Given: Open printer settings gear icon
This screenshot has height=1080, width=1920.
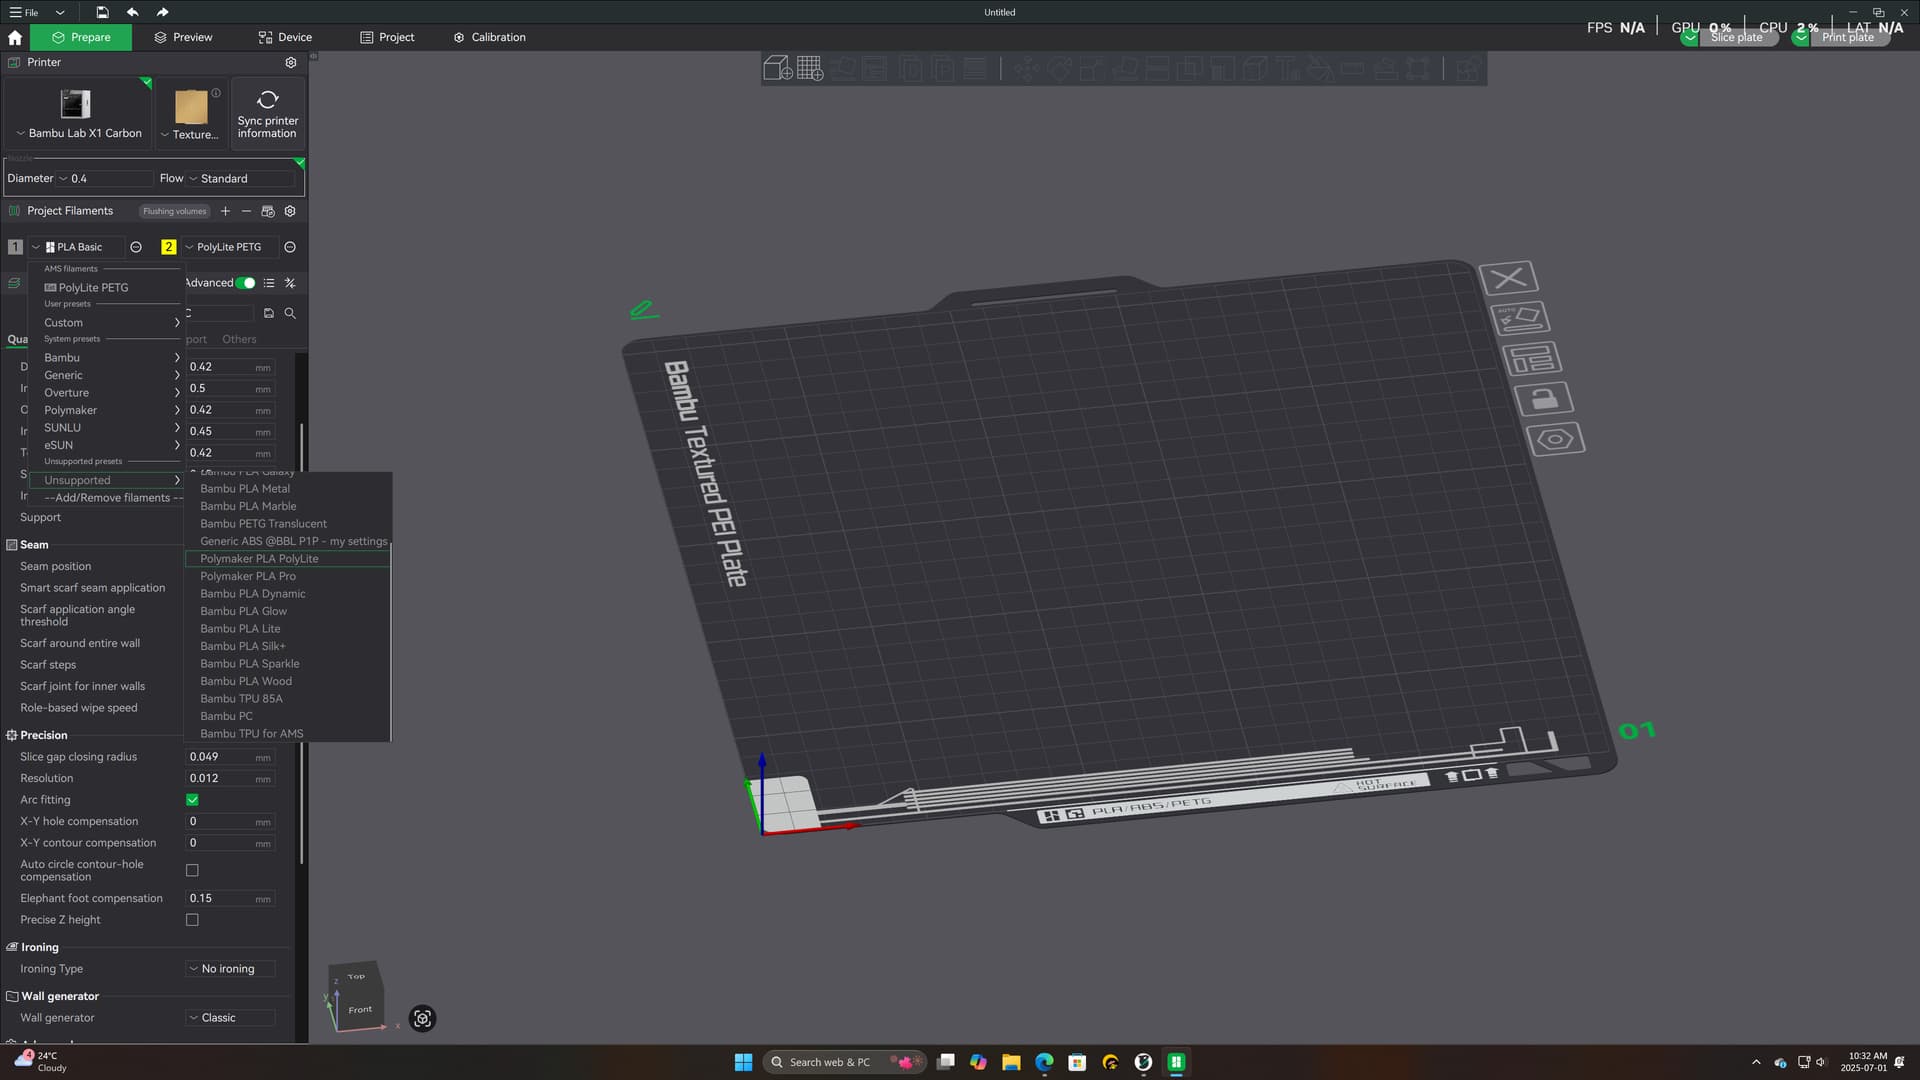Looking at the screenshot, I should [291, 62].
